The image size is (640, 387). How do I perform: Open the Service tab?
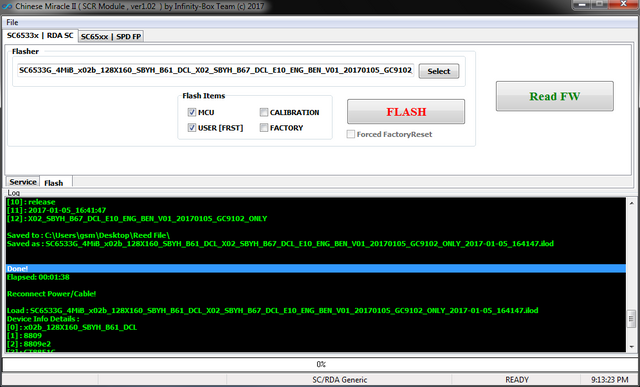23,182
